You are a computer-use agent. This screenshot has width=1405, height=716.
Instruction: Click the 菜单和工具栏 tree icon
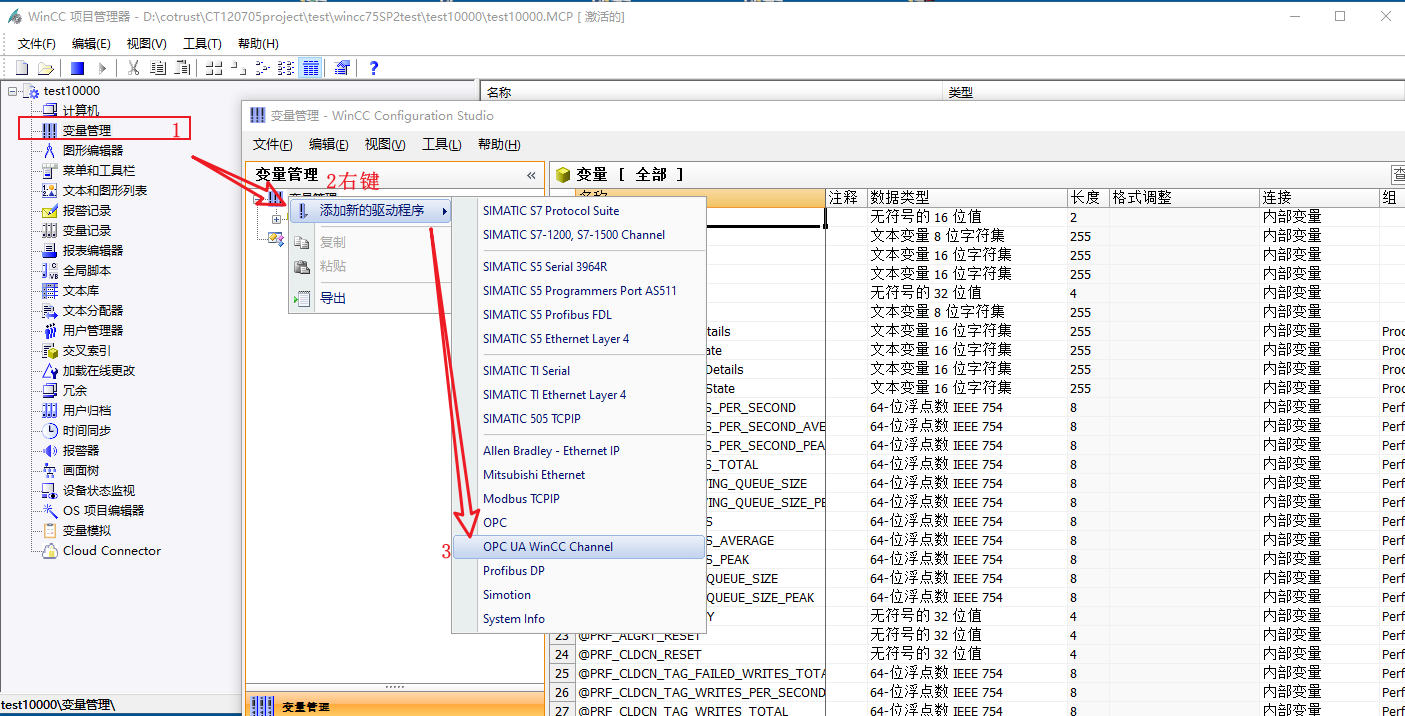[50, 170]
